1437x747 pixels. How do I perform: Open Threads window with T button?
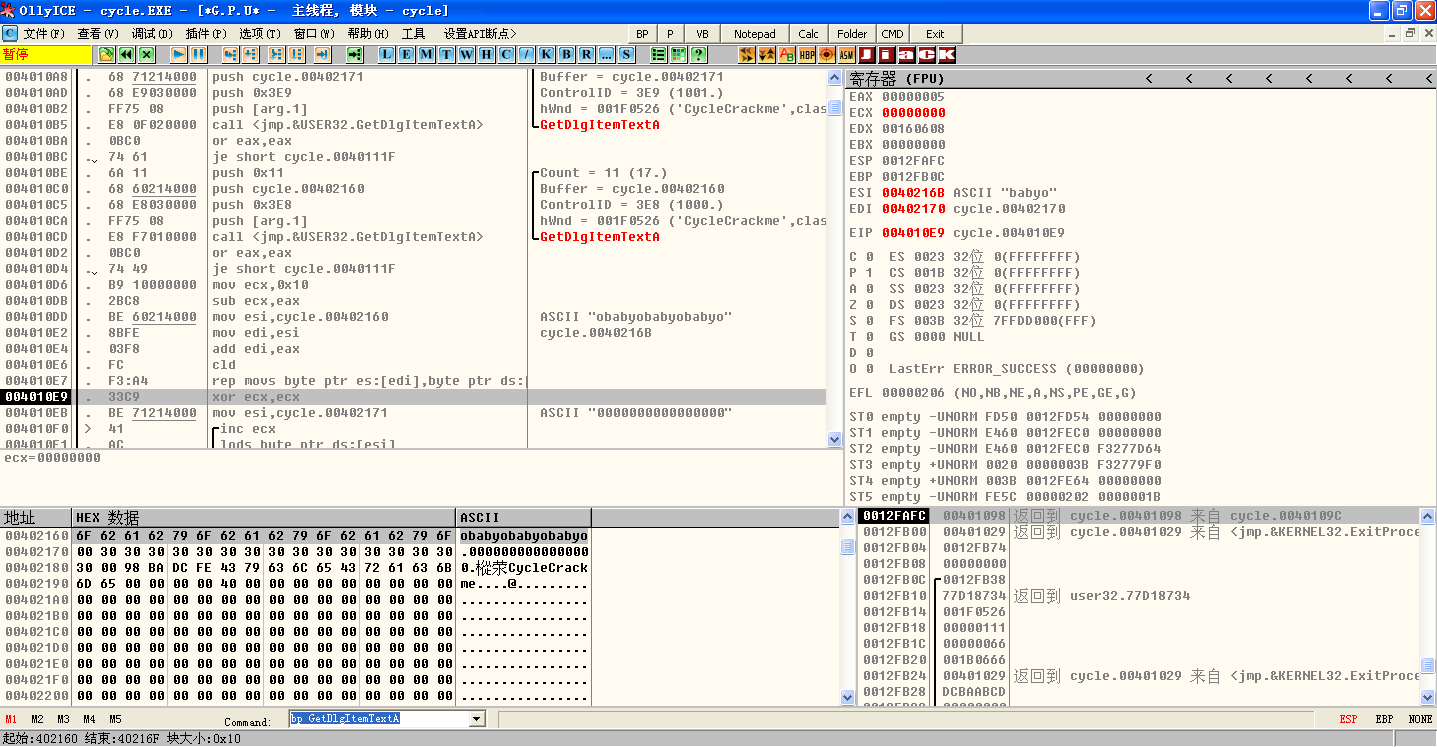pos(447,54)
